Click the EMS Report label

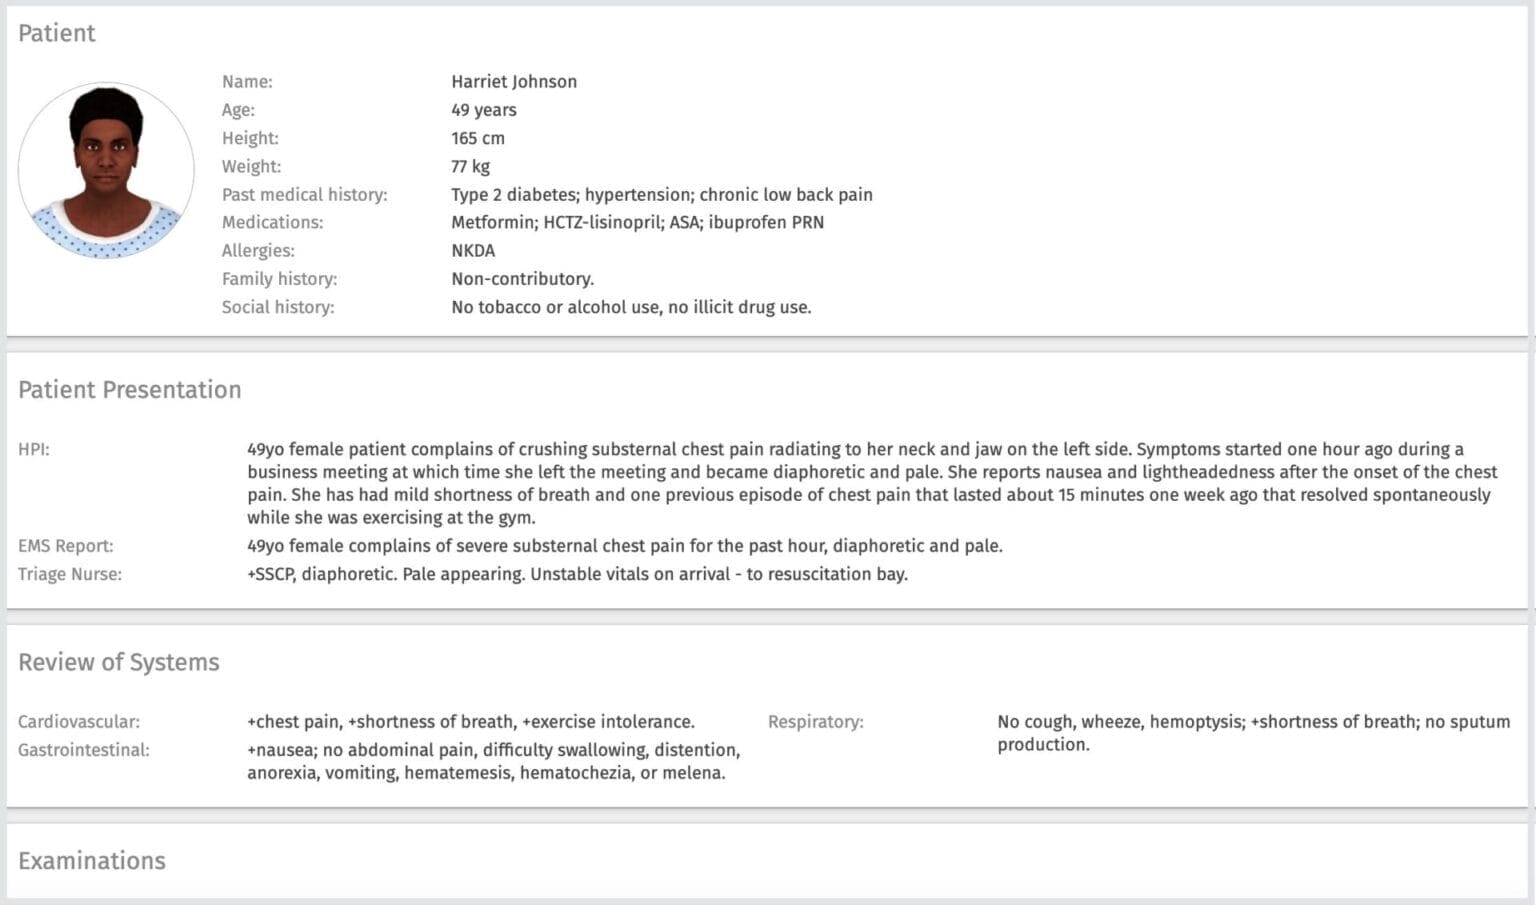pyautogui.click(x=66, y=546)
